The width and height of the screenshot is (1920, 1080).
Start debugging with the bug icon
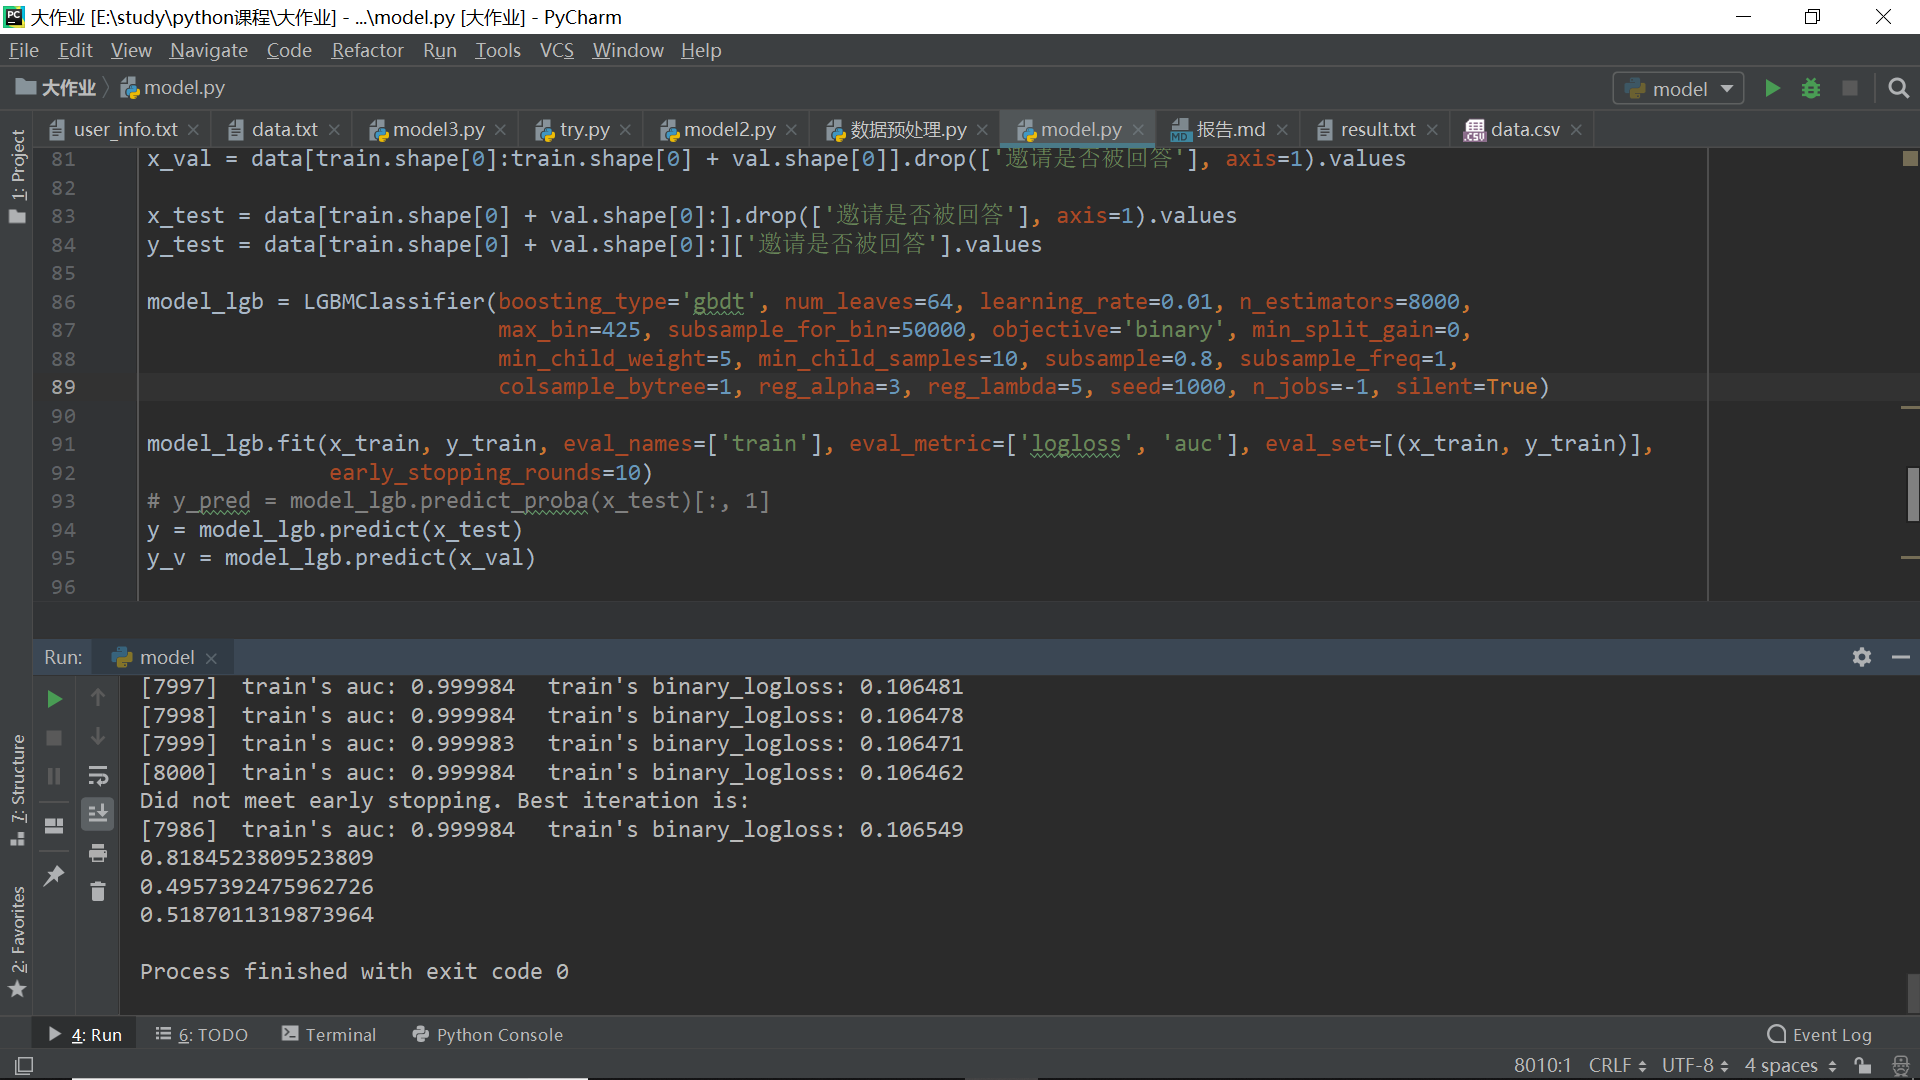1811,88
